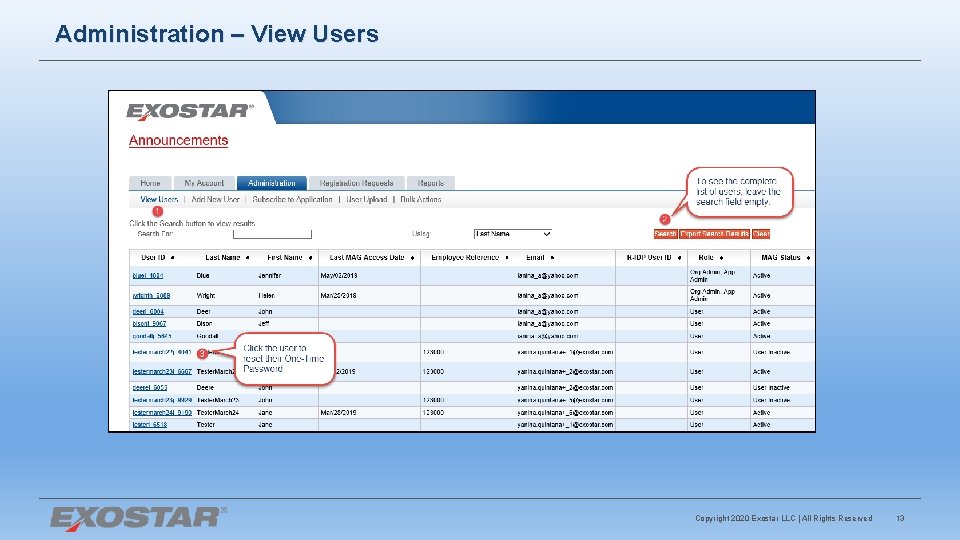This screenshot has width=960, height=540.
Task: Go to the Registration Requests tab
Action: 356,183
